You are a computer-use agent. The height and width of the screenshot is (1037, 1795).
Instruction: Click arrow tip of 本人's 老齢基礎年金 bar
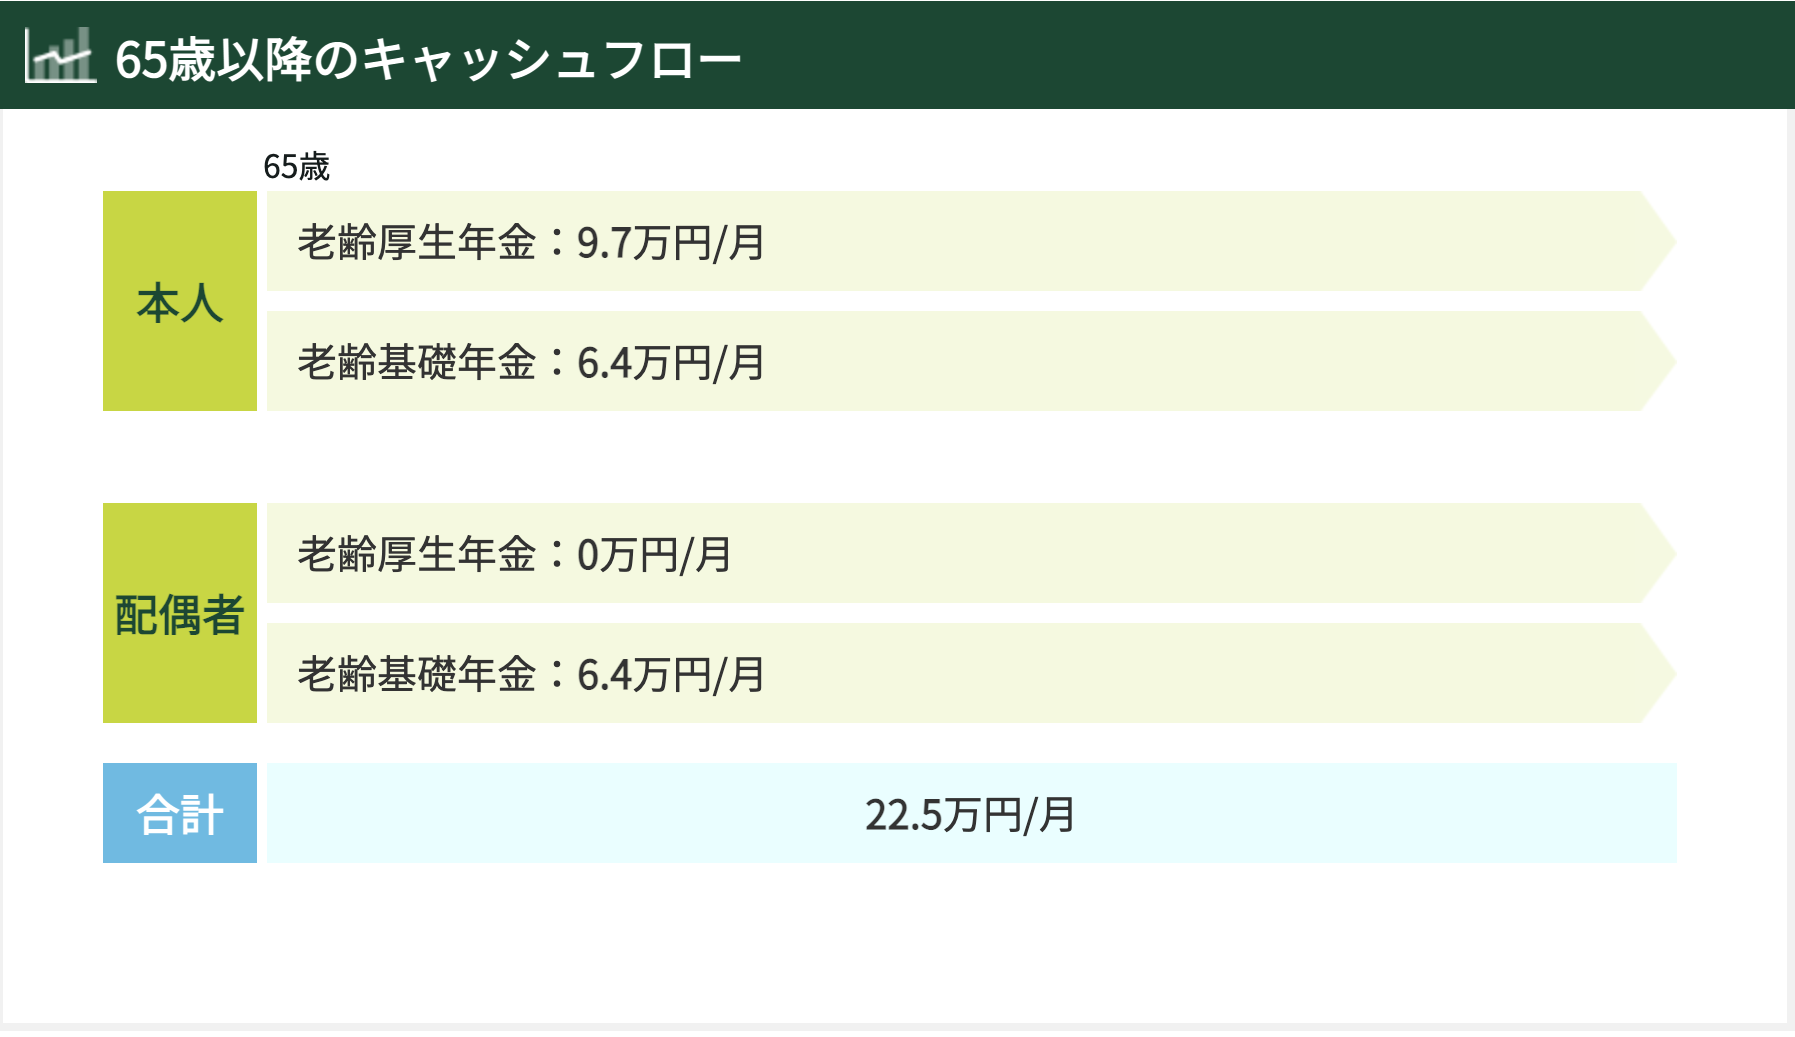click(1659, 361)
